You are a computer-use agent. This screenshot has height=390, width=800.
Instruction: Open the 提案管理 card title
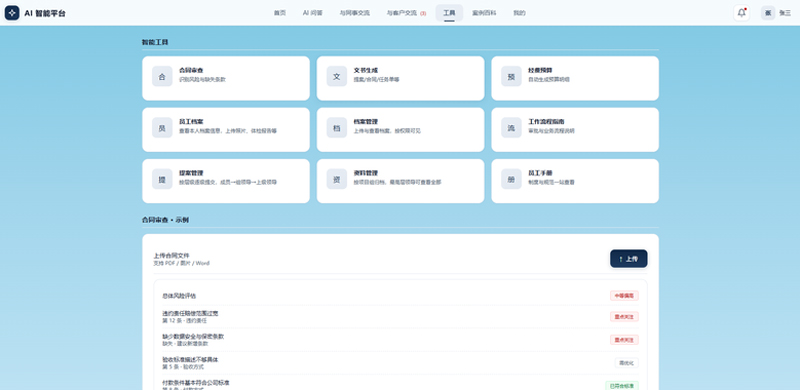pyautogui.click(x=191, y=173)
